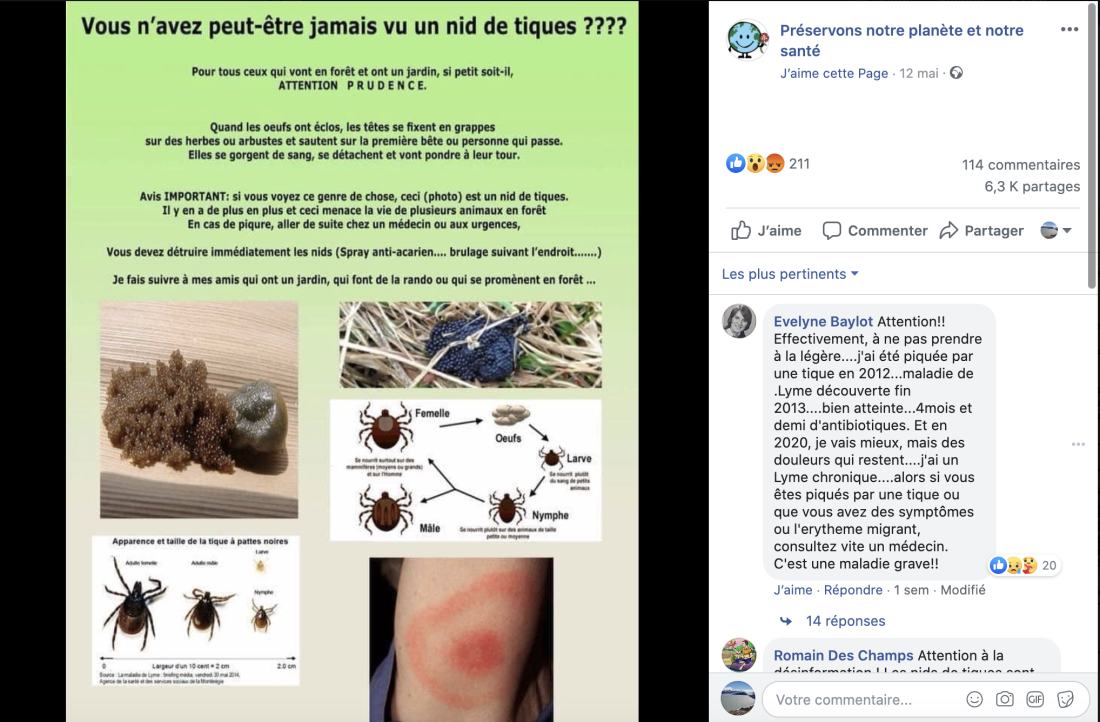
Task: Click the Partager arrow button
Action: tap(981, 231)
